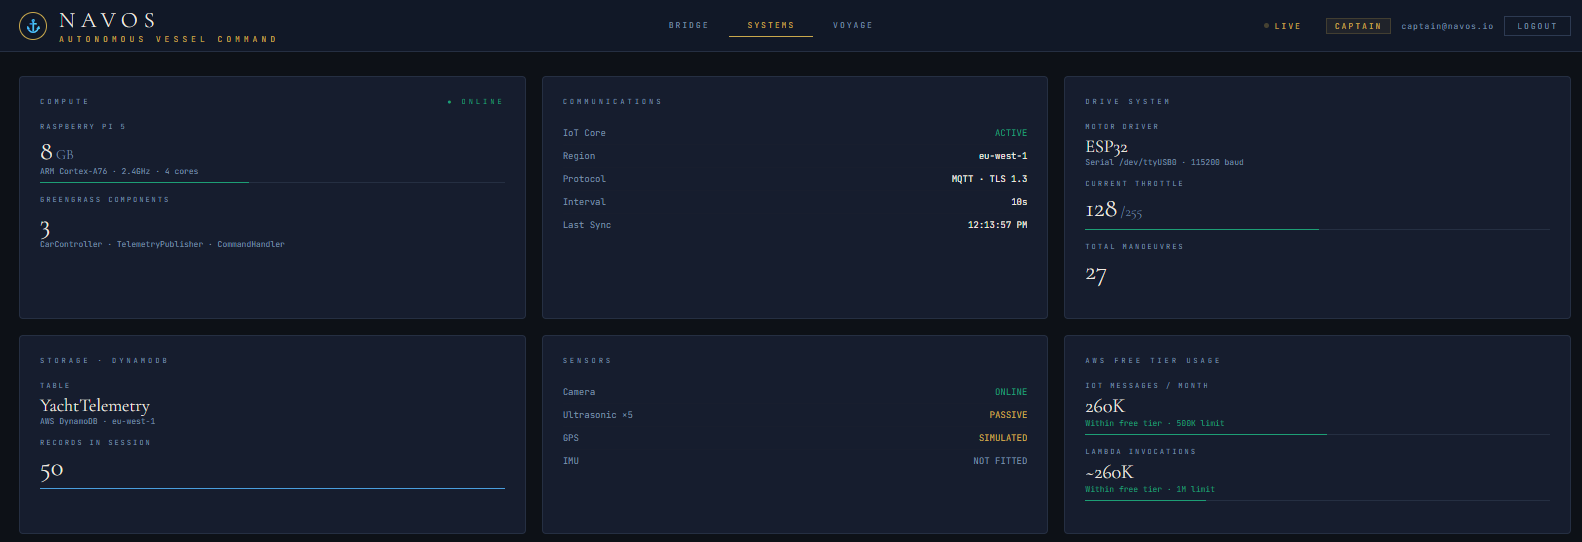Click the throttle progress bar
The width and height of the screenshot is (1582, 542).
point(1317,230)
